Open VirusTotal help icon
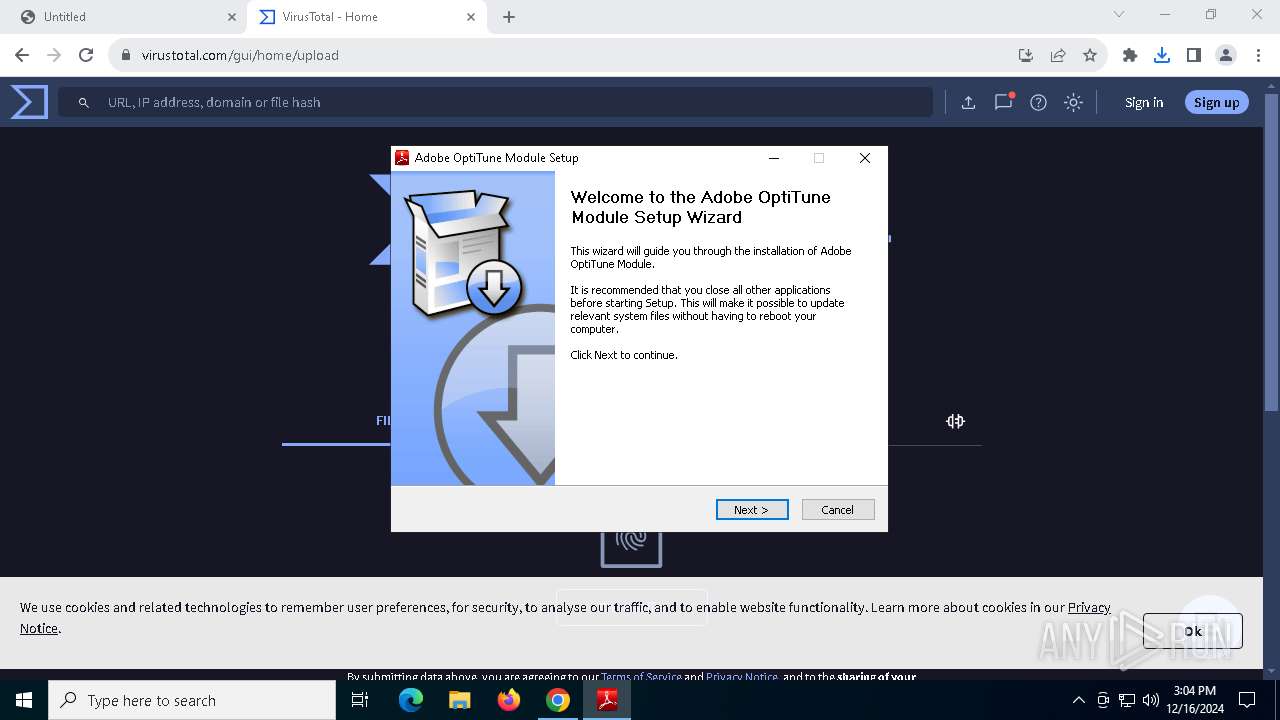The height and width of the screenshot is (720, 1280). (x=1038, y=102)
